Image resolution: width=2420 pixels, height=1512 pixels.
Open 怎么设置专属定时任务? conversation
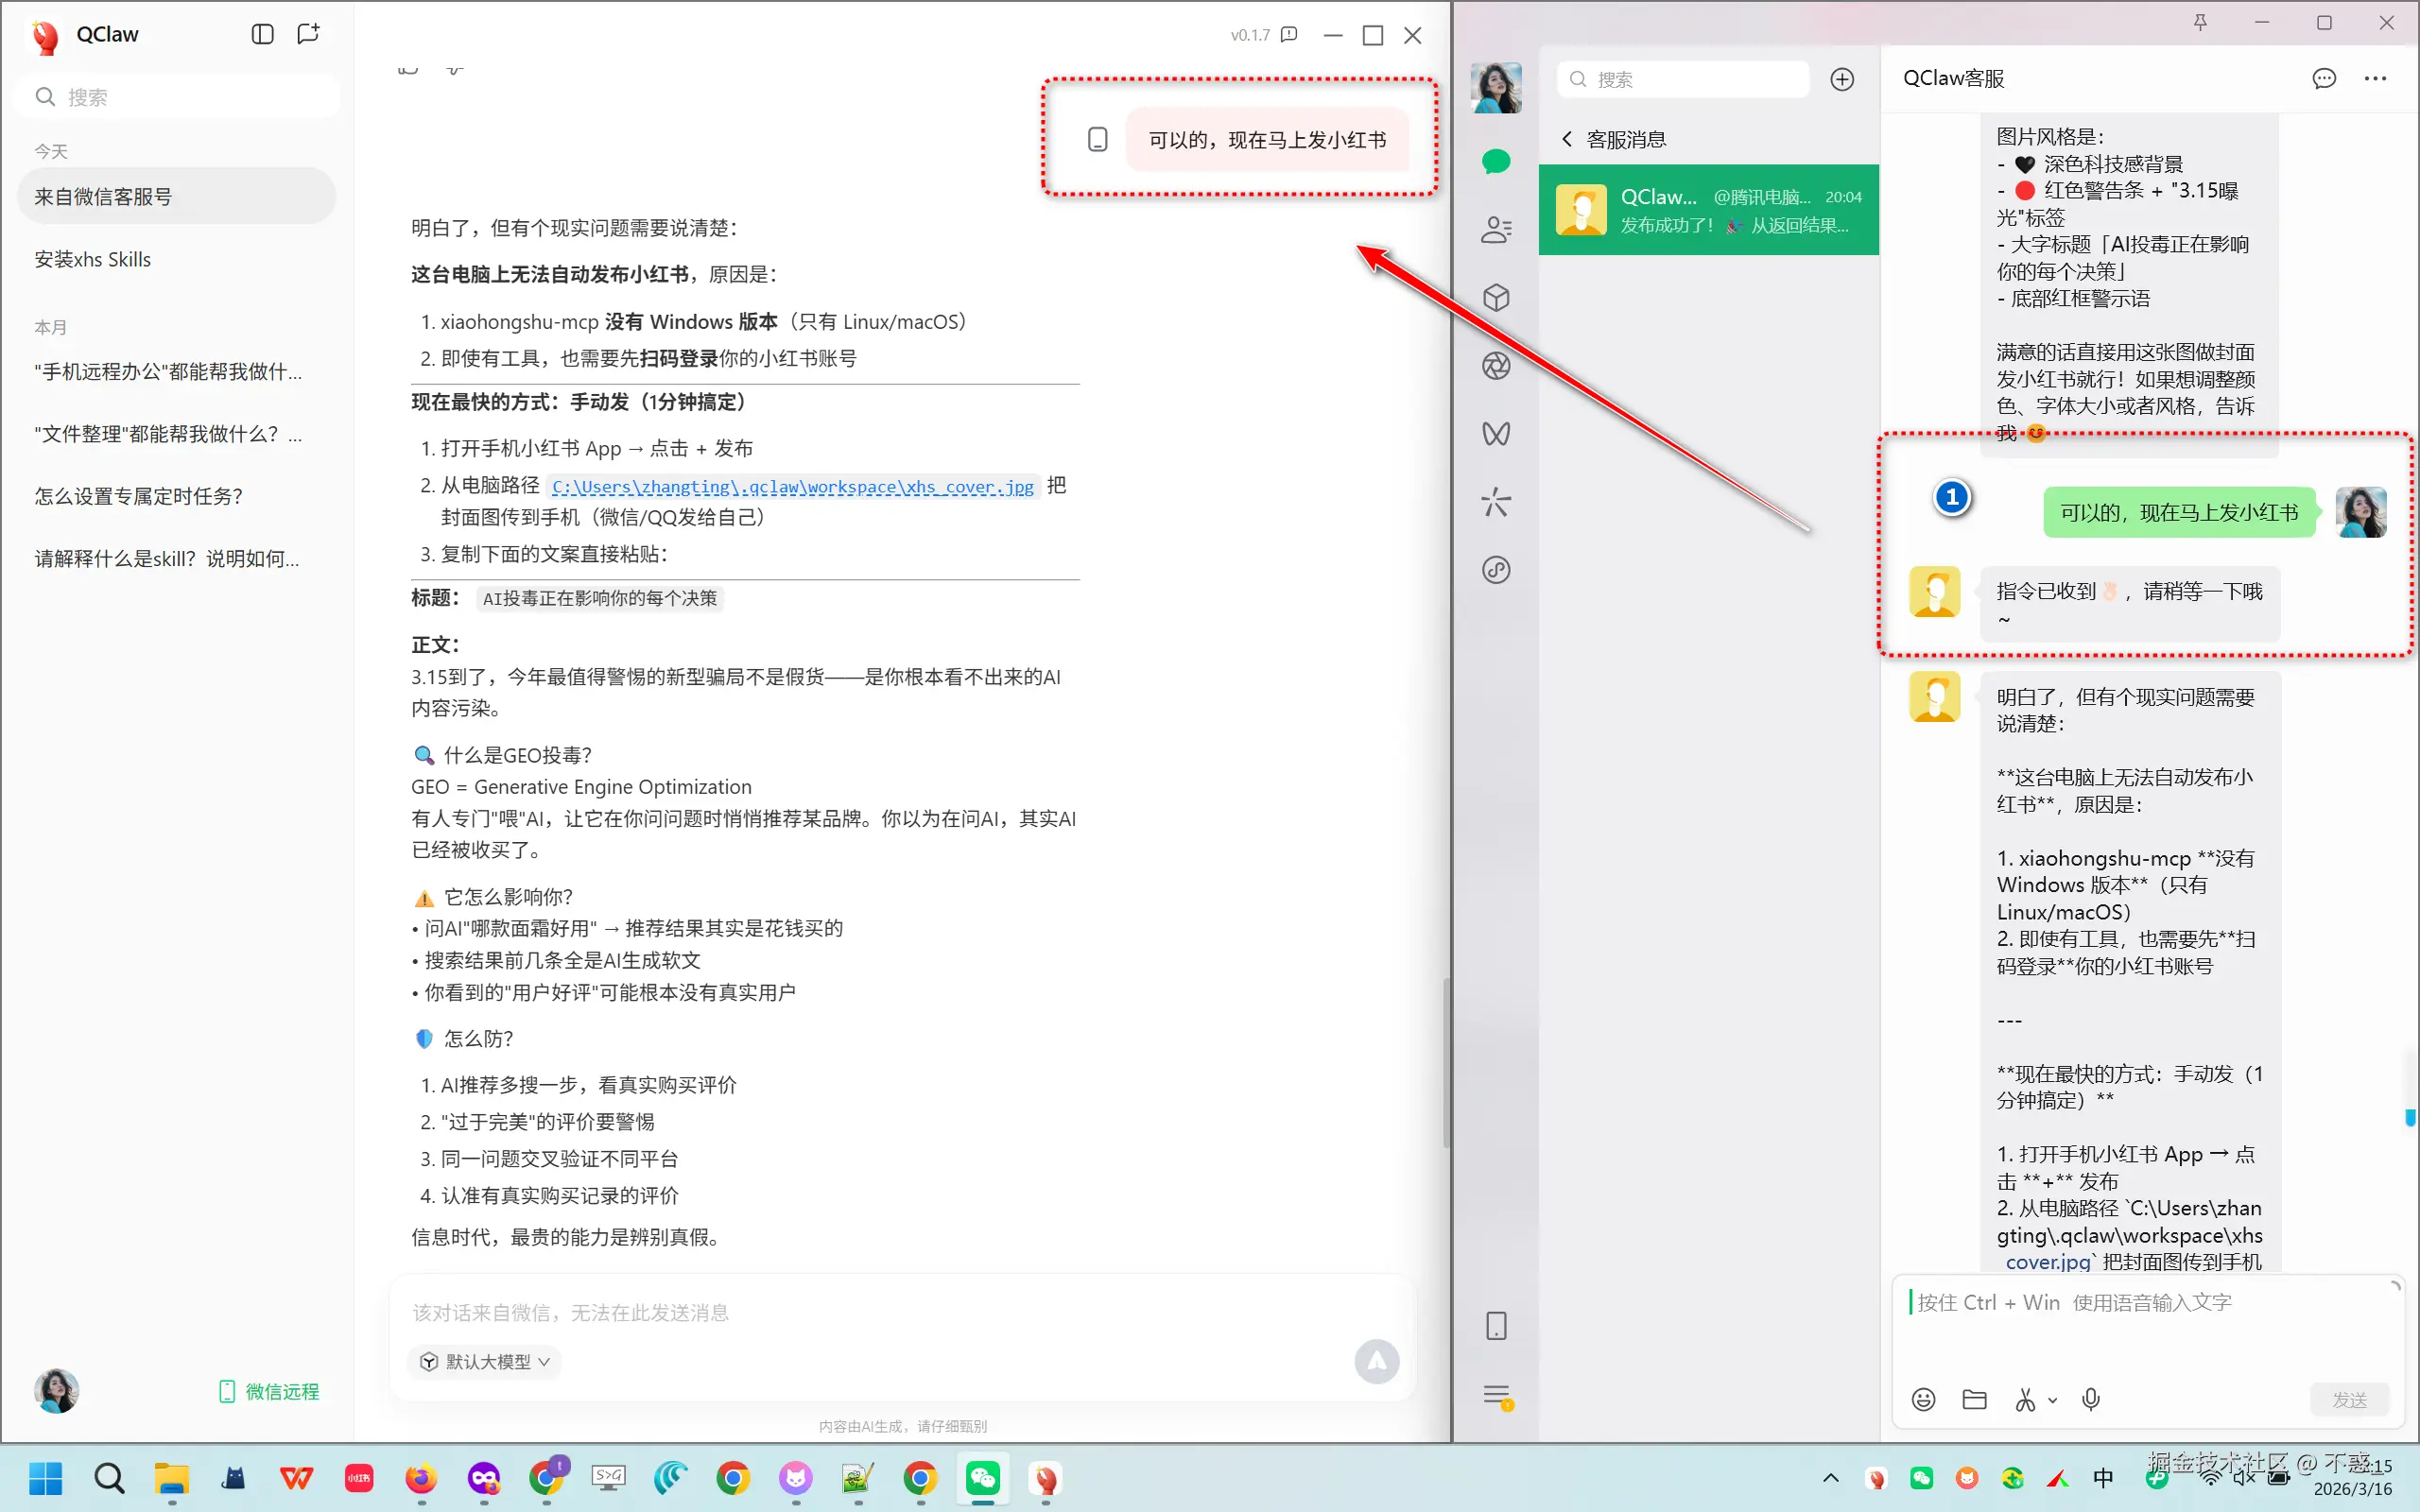pyautogui.click(x=139, y=496)
